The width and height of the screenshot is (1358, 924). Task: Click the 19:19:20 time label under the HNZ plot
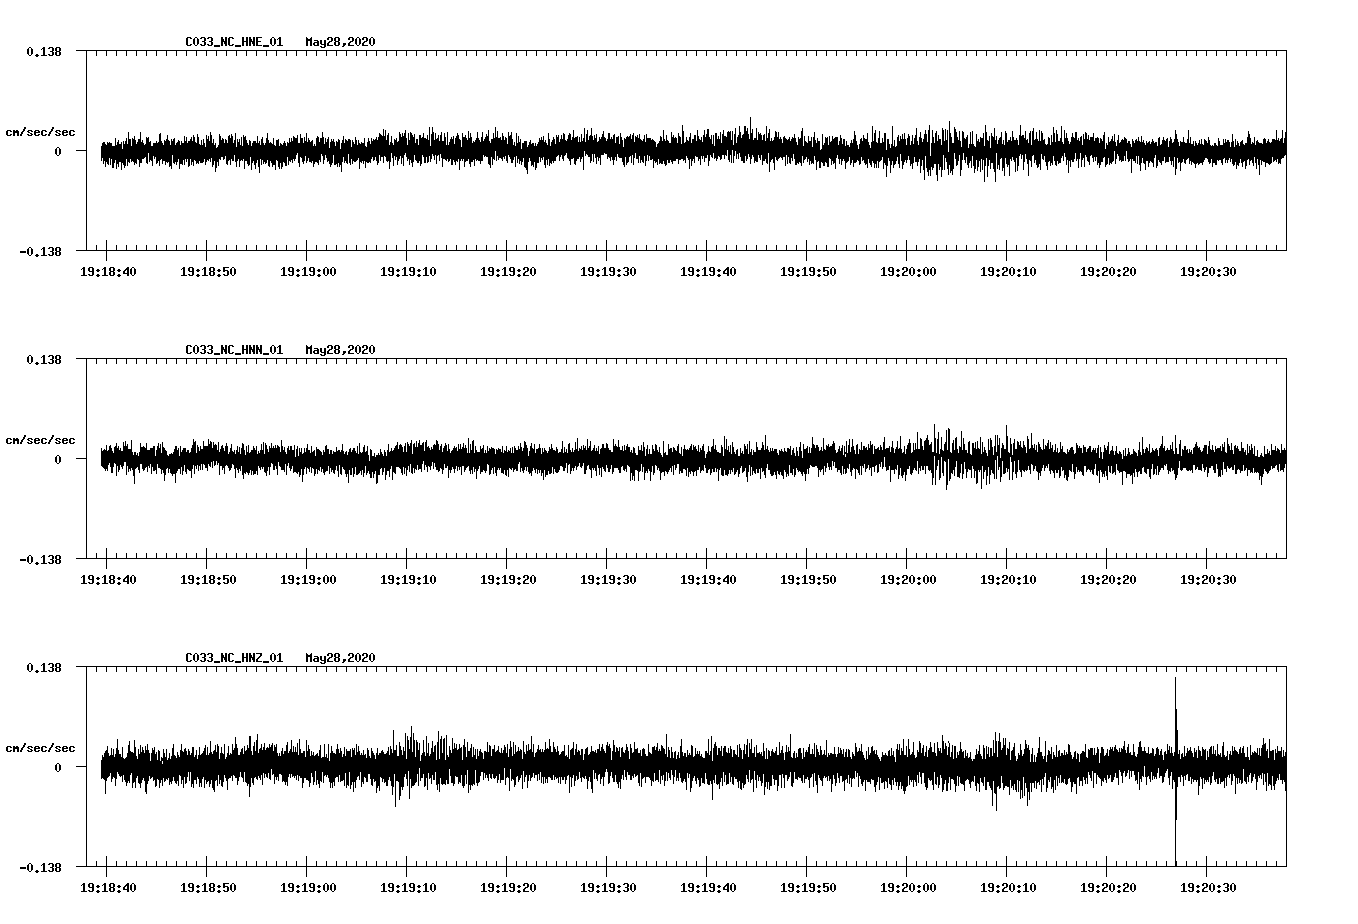click(508, 887)
